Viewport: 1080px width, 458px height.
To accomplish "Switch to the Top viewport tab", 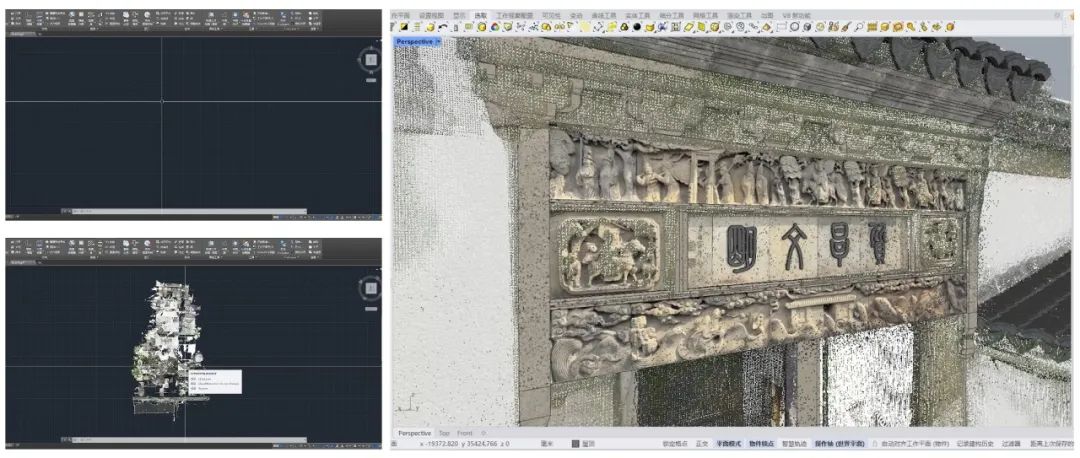I will [x=443, y=433].
